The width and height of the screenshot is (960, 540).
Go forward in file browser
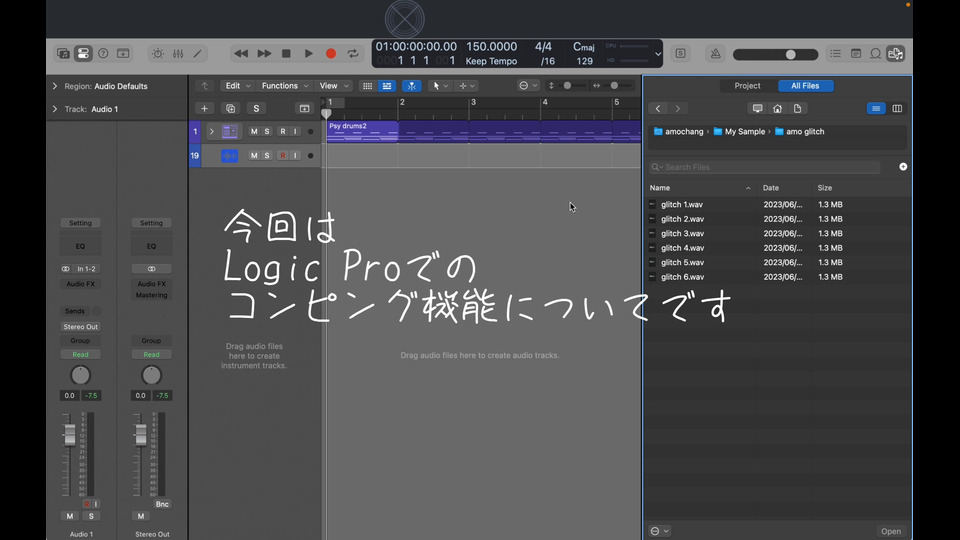coord(678,108)
